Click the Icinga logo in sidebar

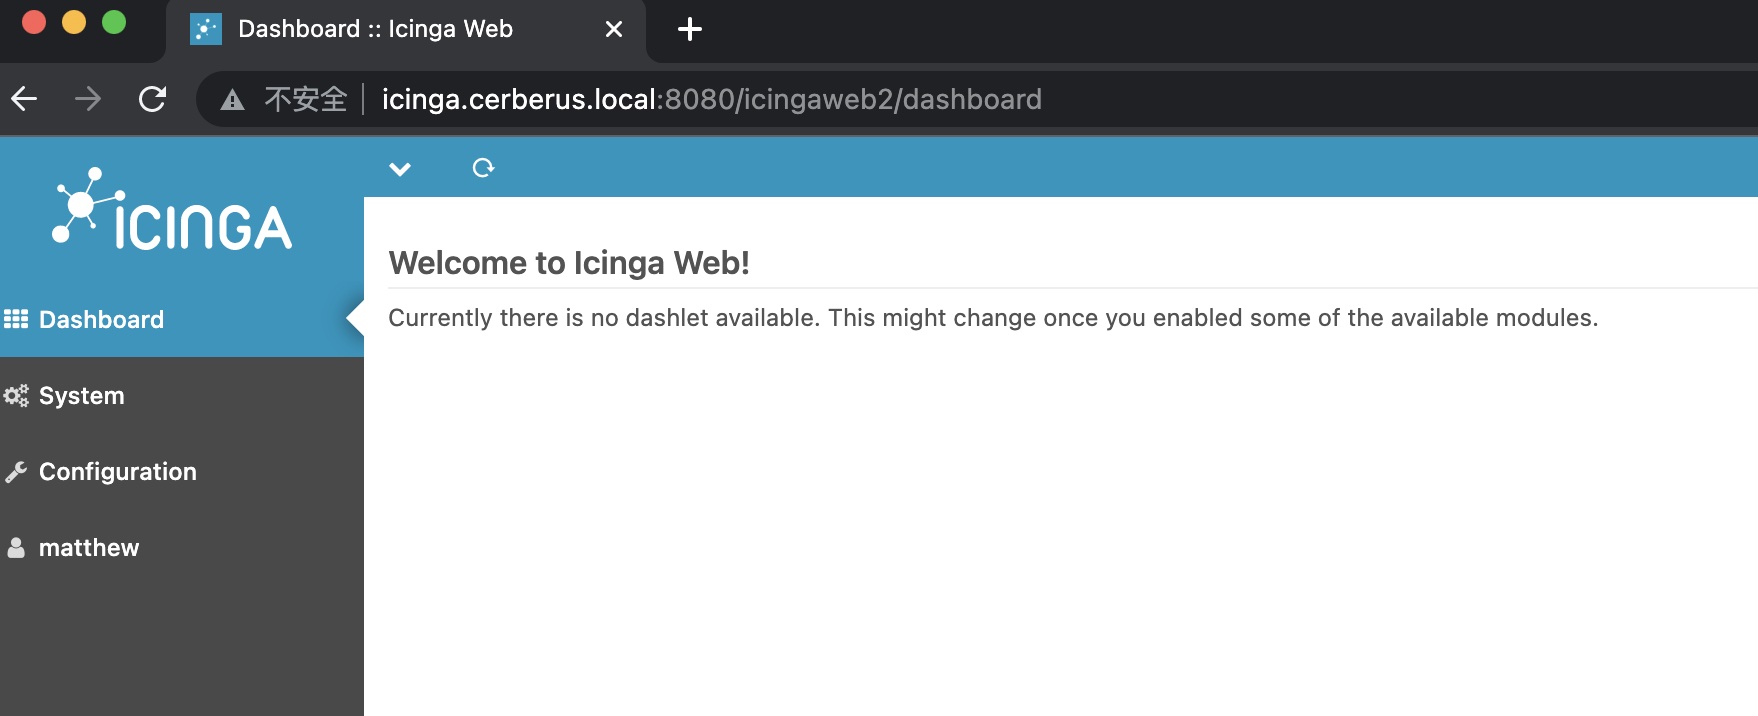click(172, 209)
